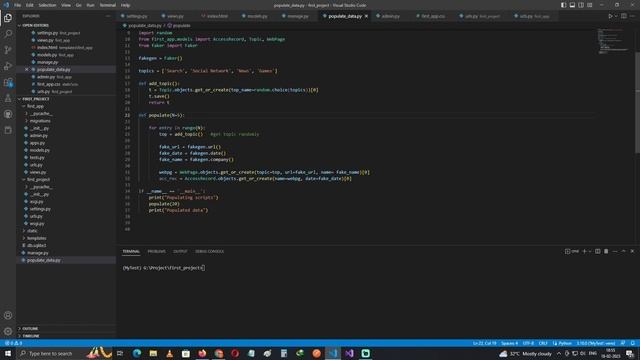Switch to the settings.py editor tab
640x360 pixels.
click(x=137, y=16)
